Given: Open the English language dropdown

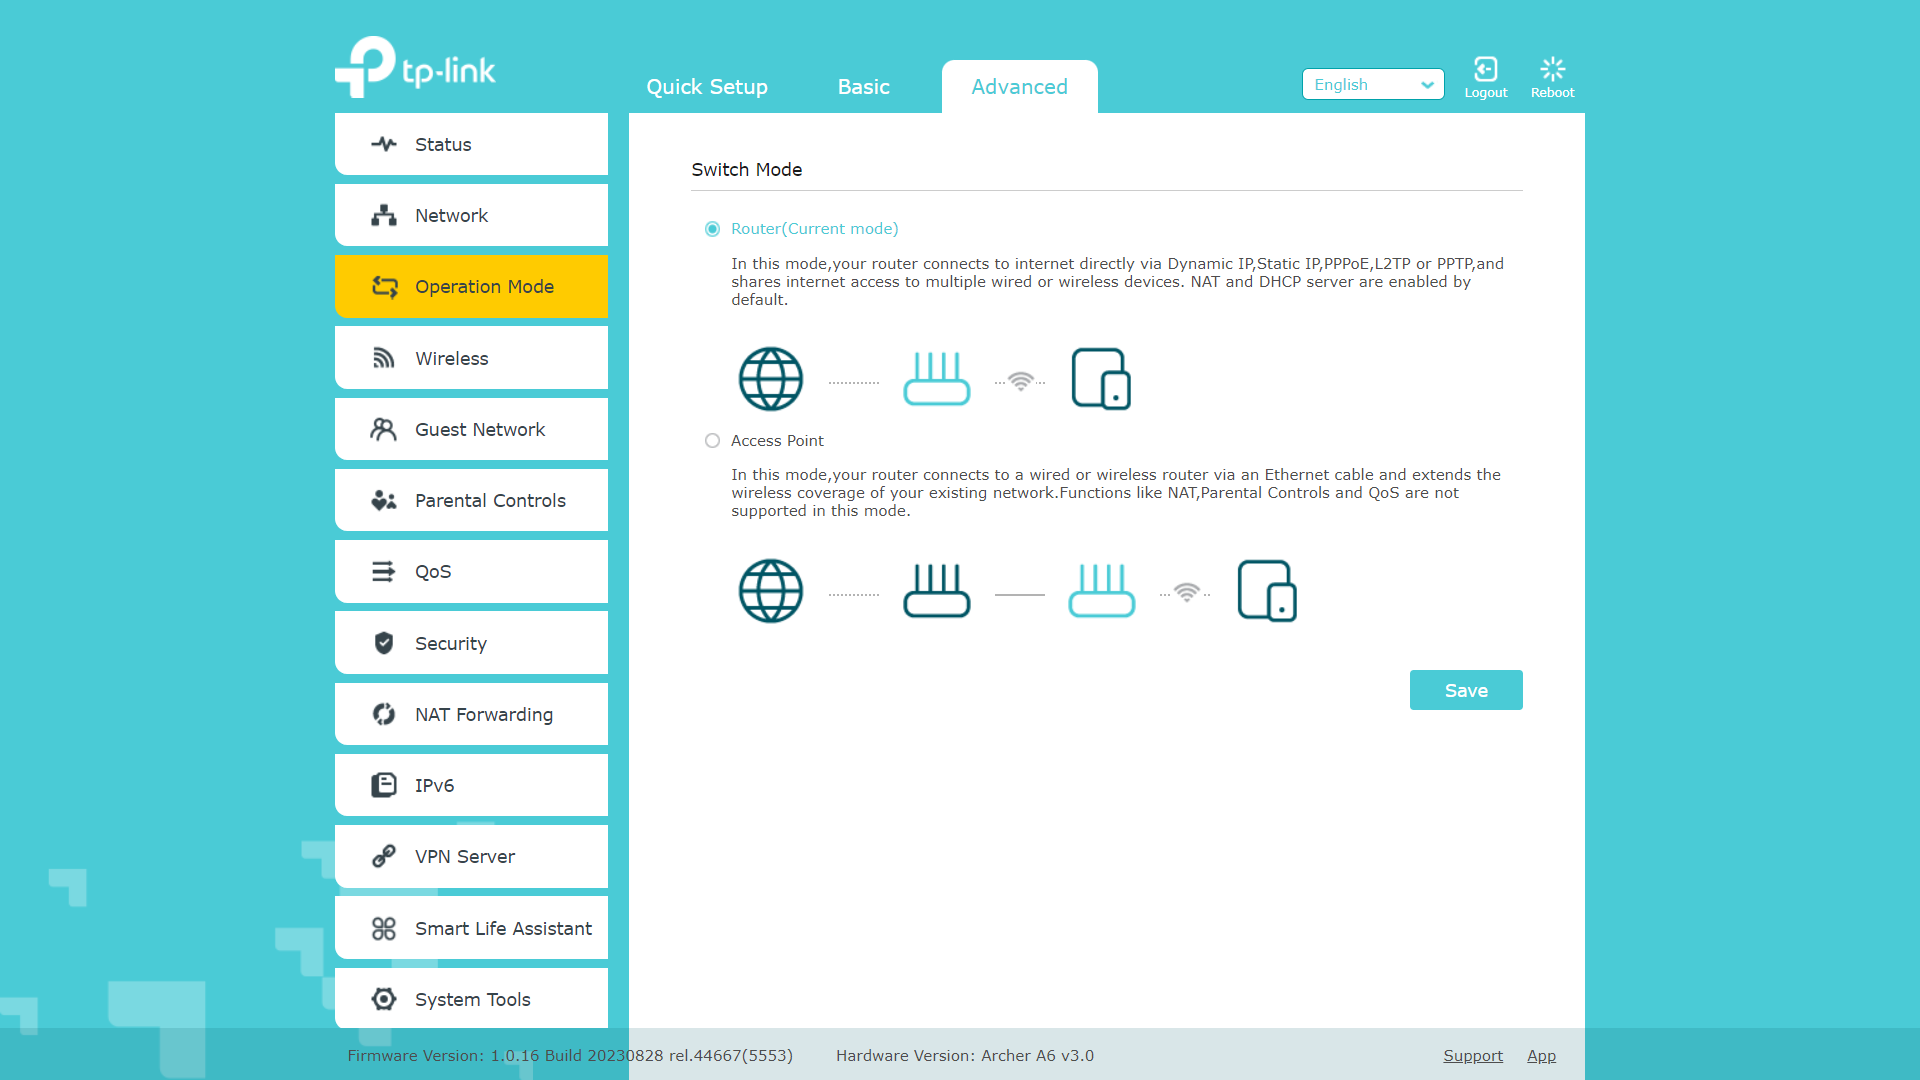Looking at the screenshot, I should (1372, 85).
